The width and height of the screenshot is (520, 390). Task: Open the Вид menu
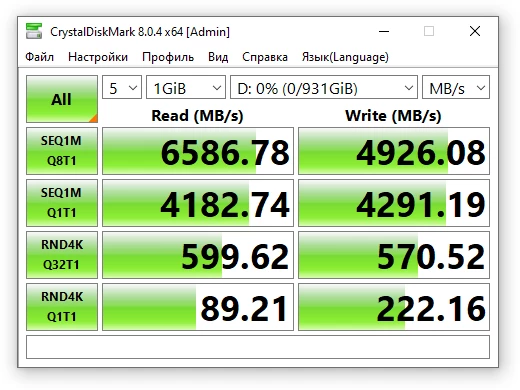[218, 57]
